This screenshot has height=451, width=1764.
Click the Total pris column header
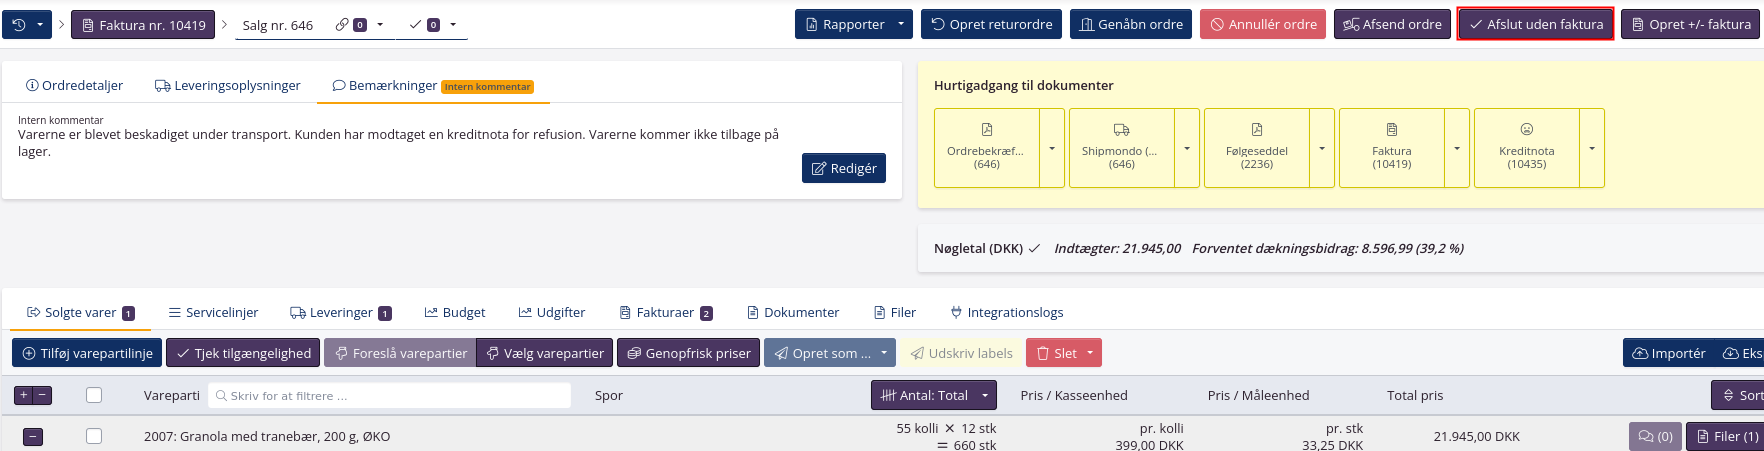(x=1415, y=395)
